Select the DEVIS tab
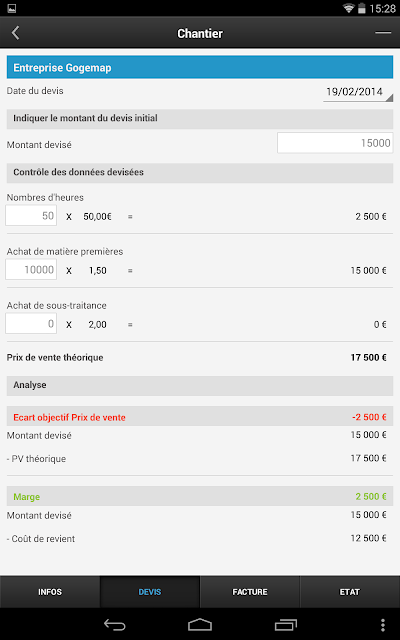Image resolution: width=400 pixels, height=640 pixels. pyautogui.click(x=150, y=592)
